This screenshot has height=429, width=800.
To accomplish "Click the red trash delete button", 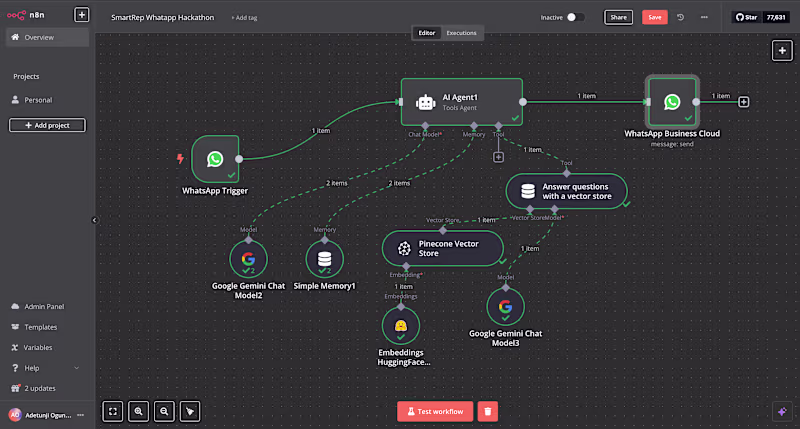I will (x=488, y=411).
